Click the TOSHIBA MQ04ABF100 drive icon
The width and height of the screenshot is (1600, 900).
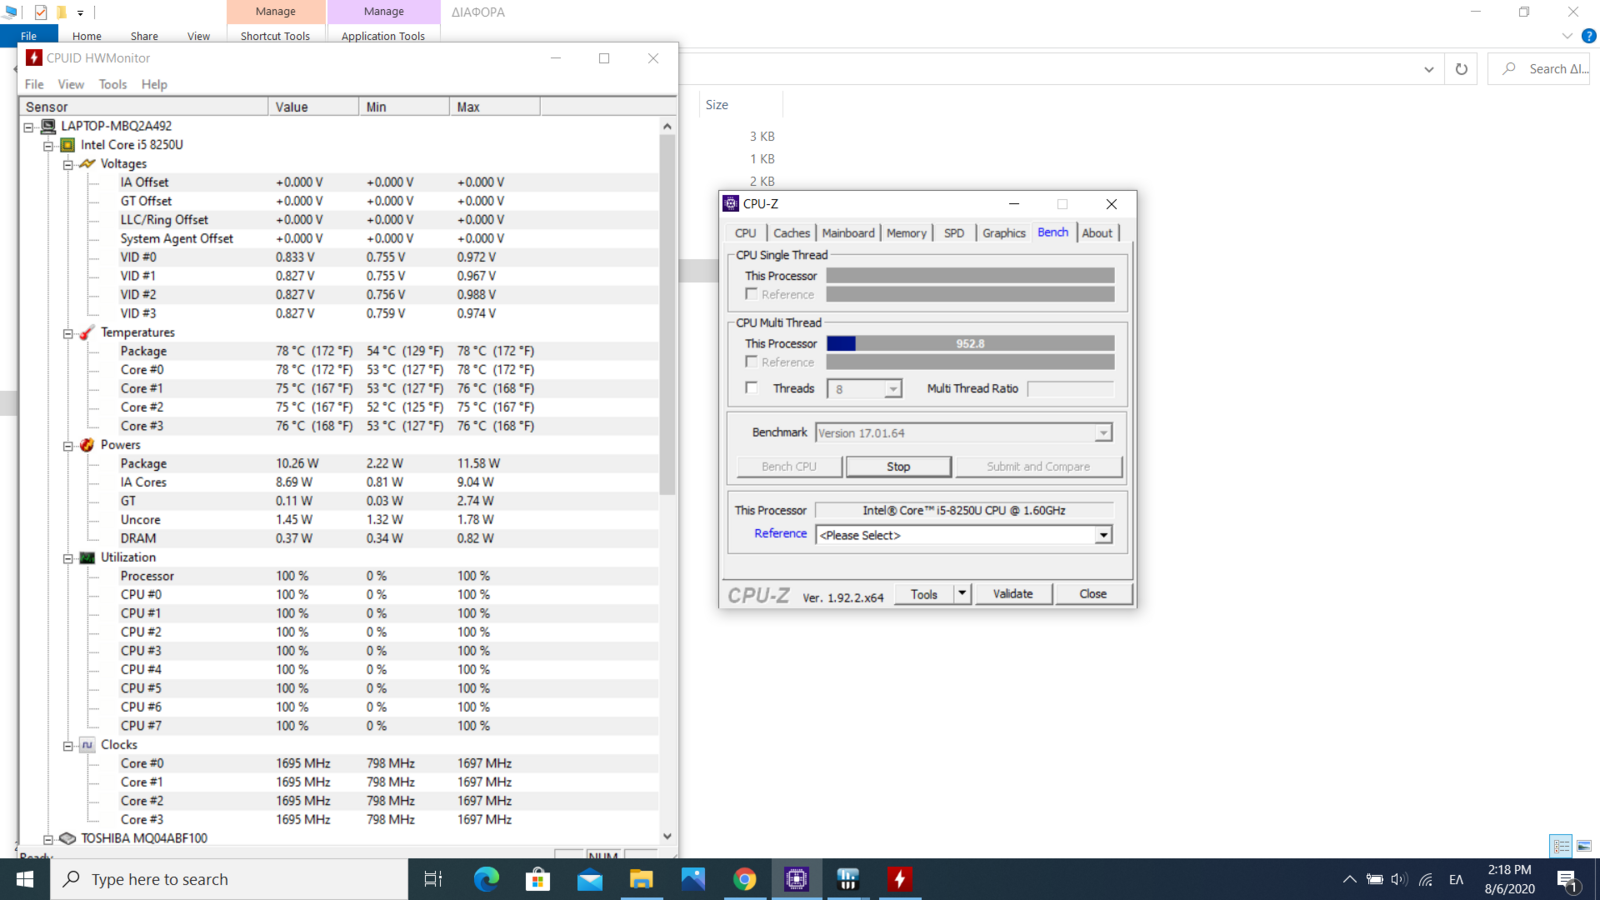coord(68,838)
